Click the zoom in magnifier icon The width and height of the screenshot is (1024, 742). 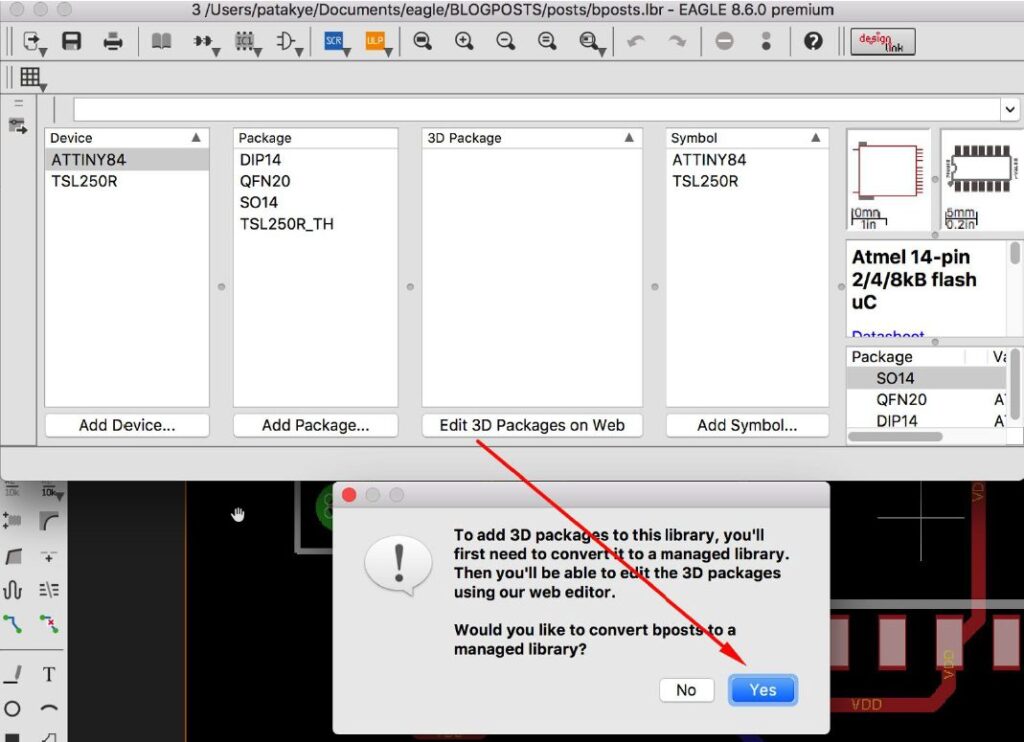(464, 42)
